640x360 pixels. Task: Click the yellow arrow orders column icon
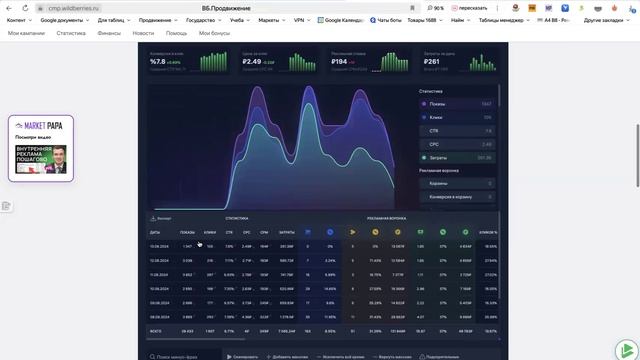[353, 232]
